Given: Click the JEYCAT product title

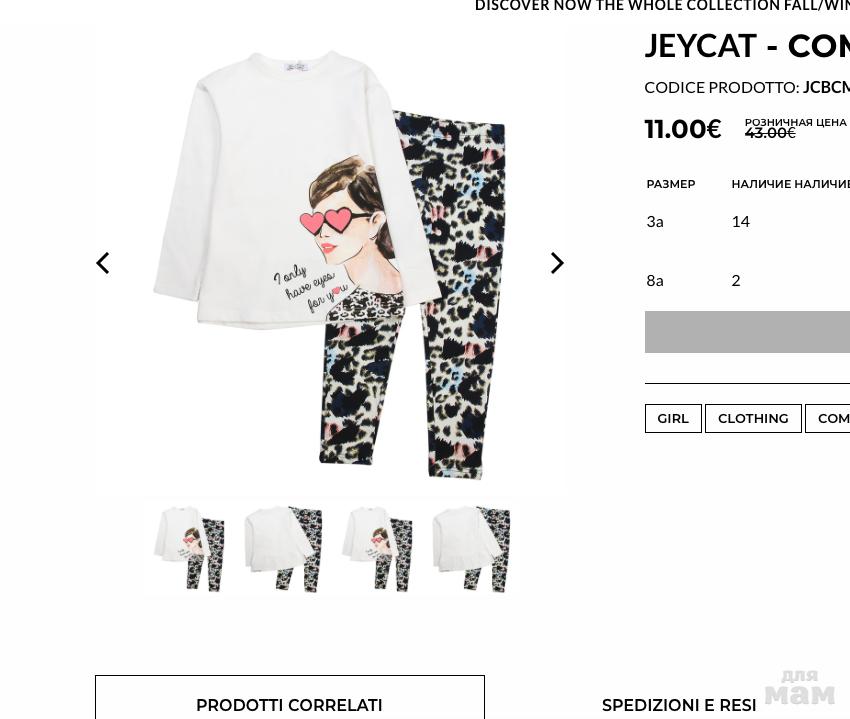Looking at the screenshot, I should 747,46.
